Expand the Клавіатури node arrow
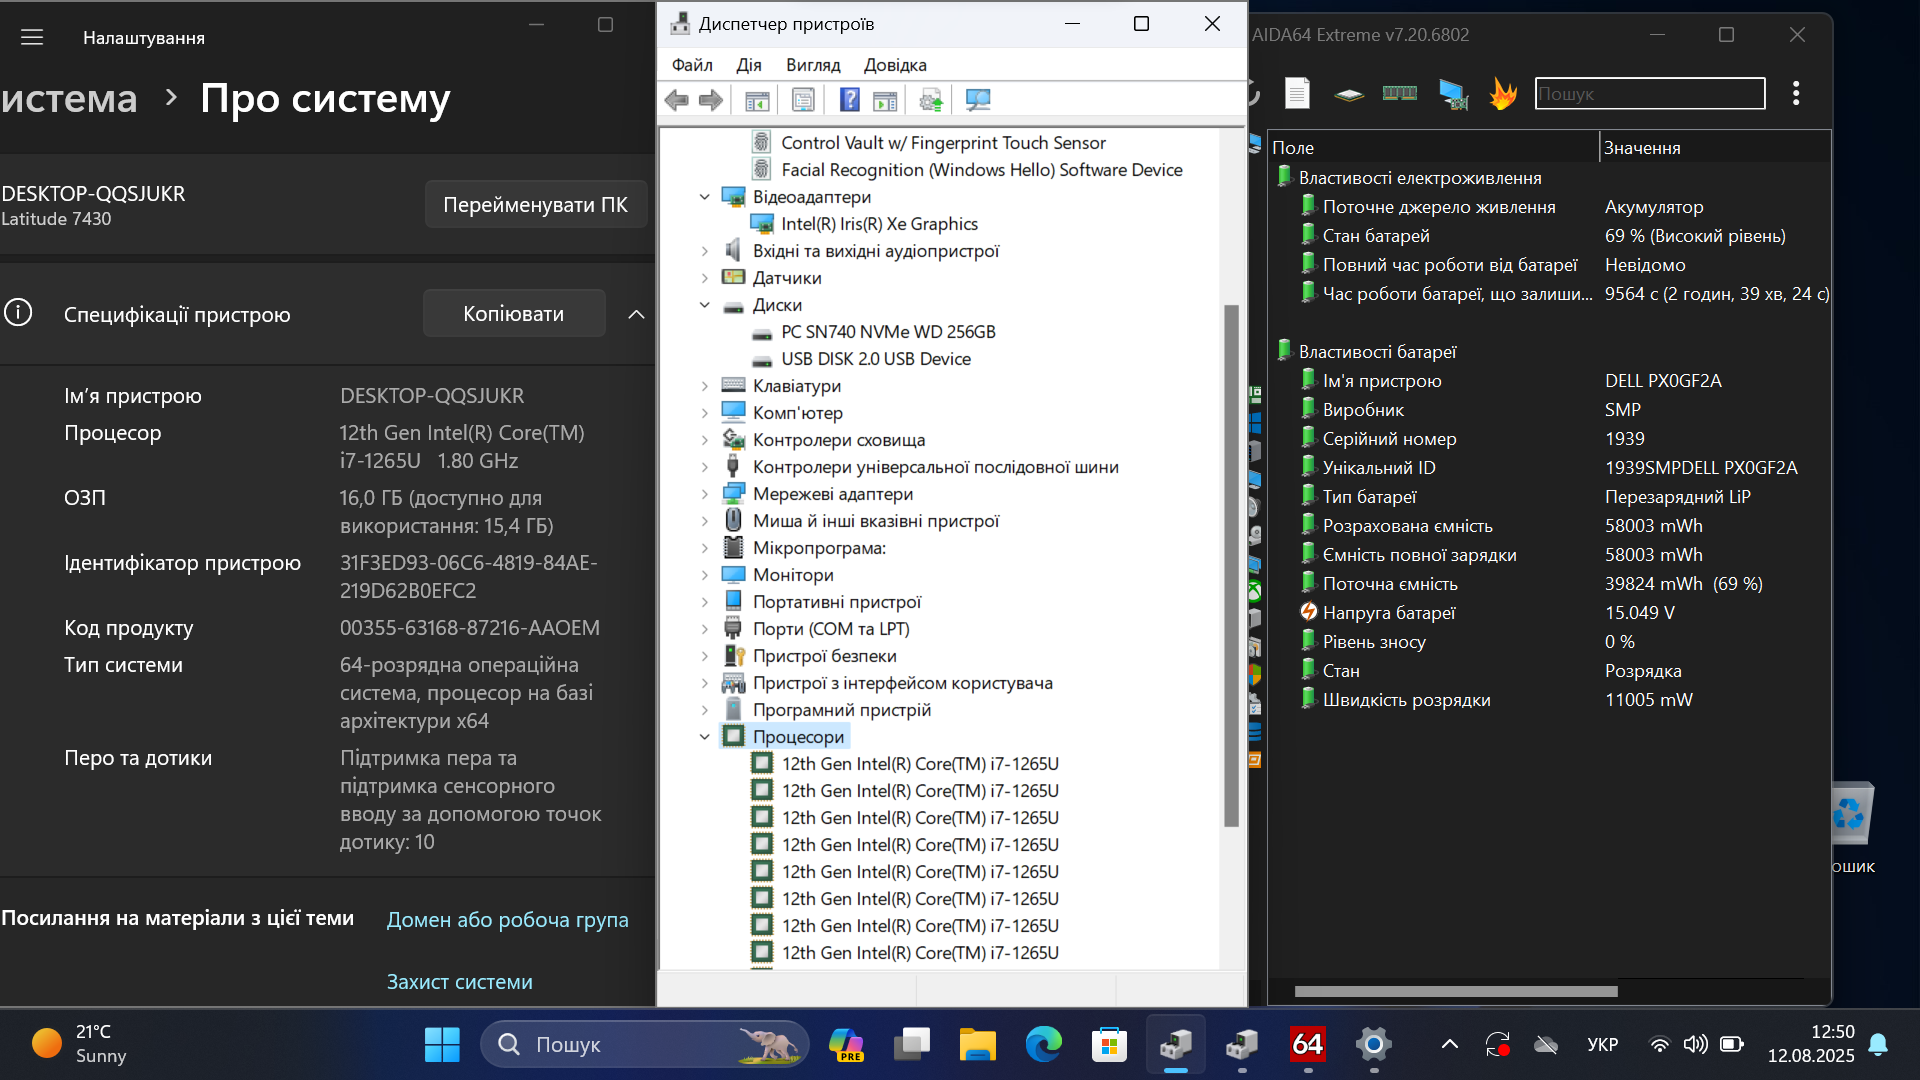The height and width of the screenshot is (1080, 1920). point(705,386)
